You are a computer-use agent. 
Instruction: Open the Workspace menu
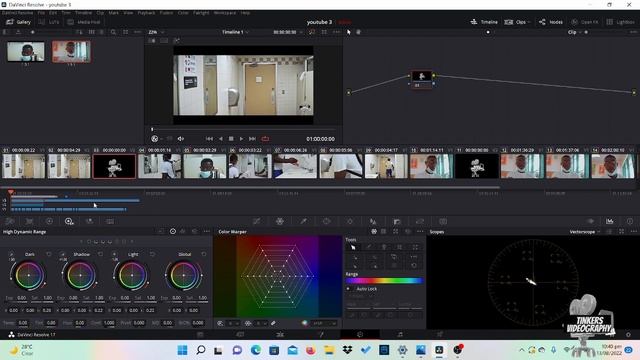(x=225, y=13)
